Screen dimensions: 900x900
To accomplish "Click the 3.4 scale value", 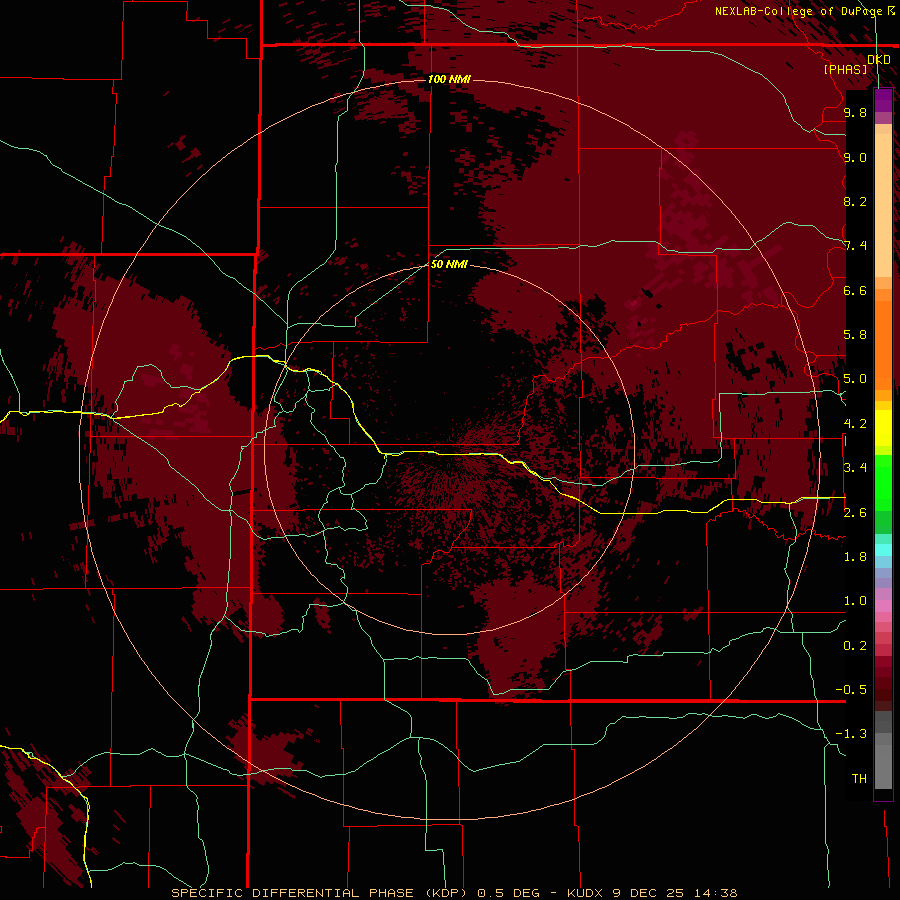I will [x=855, y=468].
